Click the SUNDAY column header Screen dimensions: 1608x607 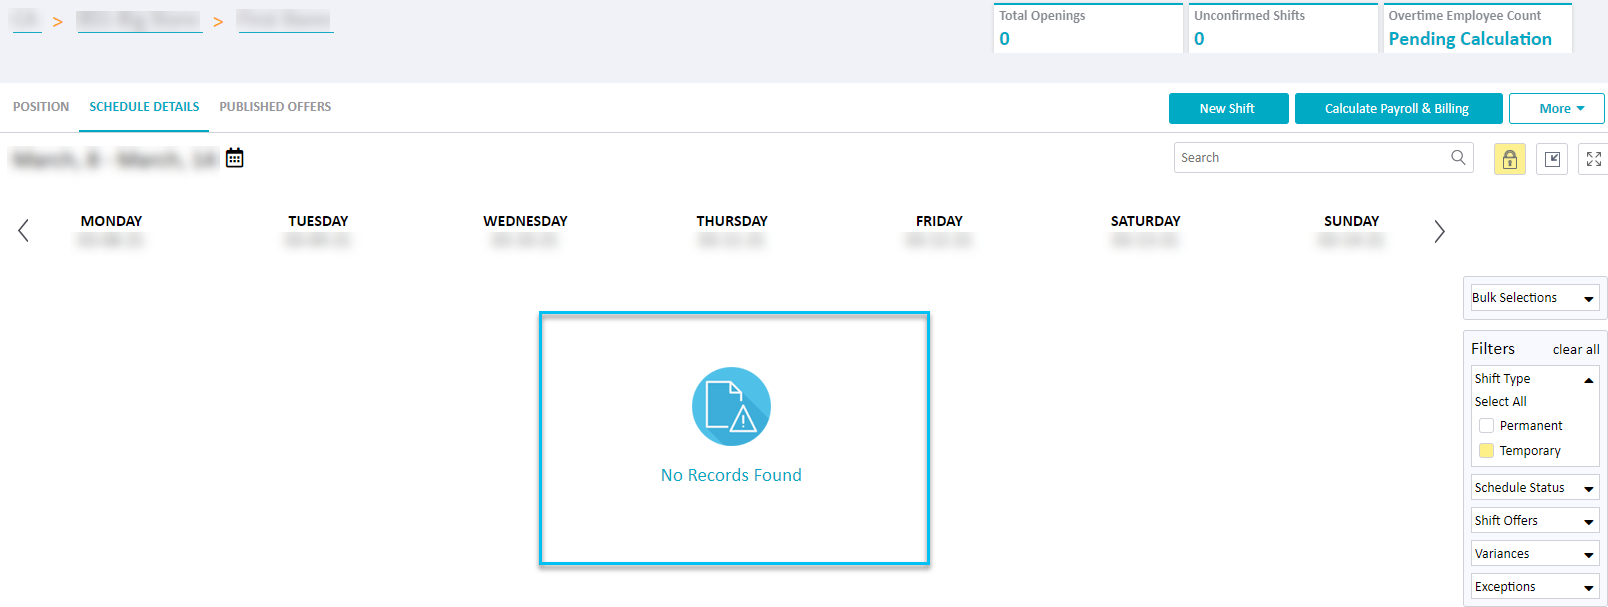[x=1351, y=221]
